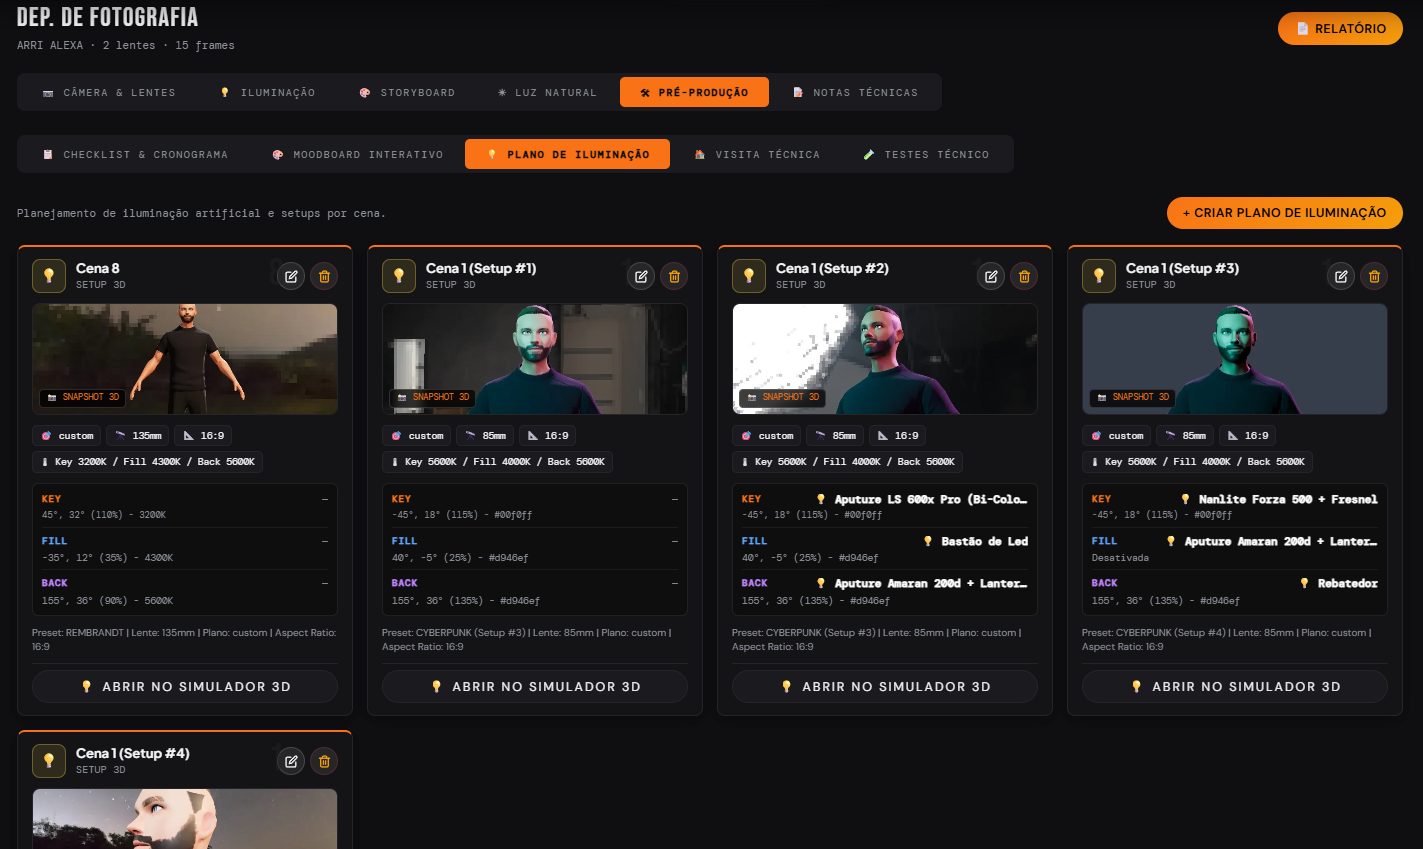The image size is (1423, 849).
Task: Open the Setup #4 snapshot thumbnail
Action: [185, 819]
